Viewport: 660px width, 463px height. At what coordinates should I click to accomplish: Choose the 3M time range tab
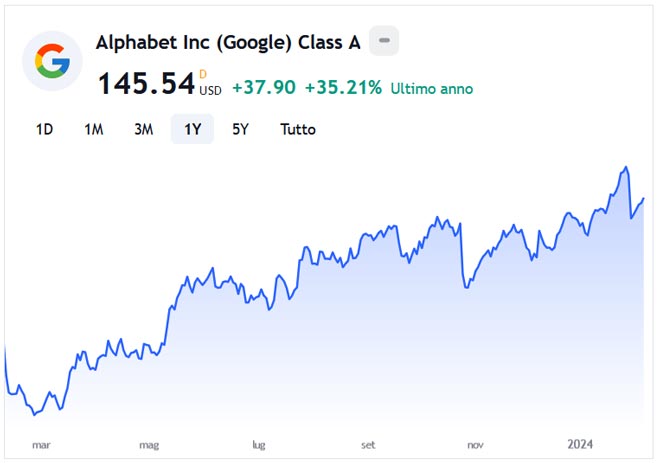pos(143,129)
